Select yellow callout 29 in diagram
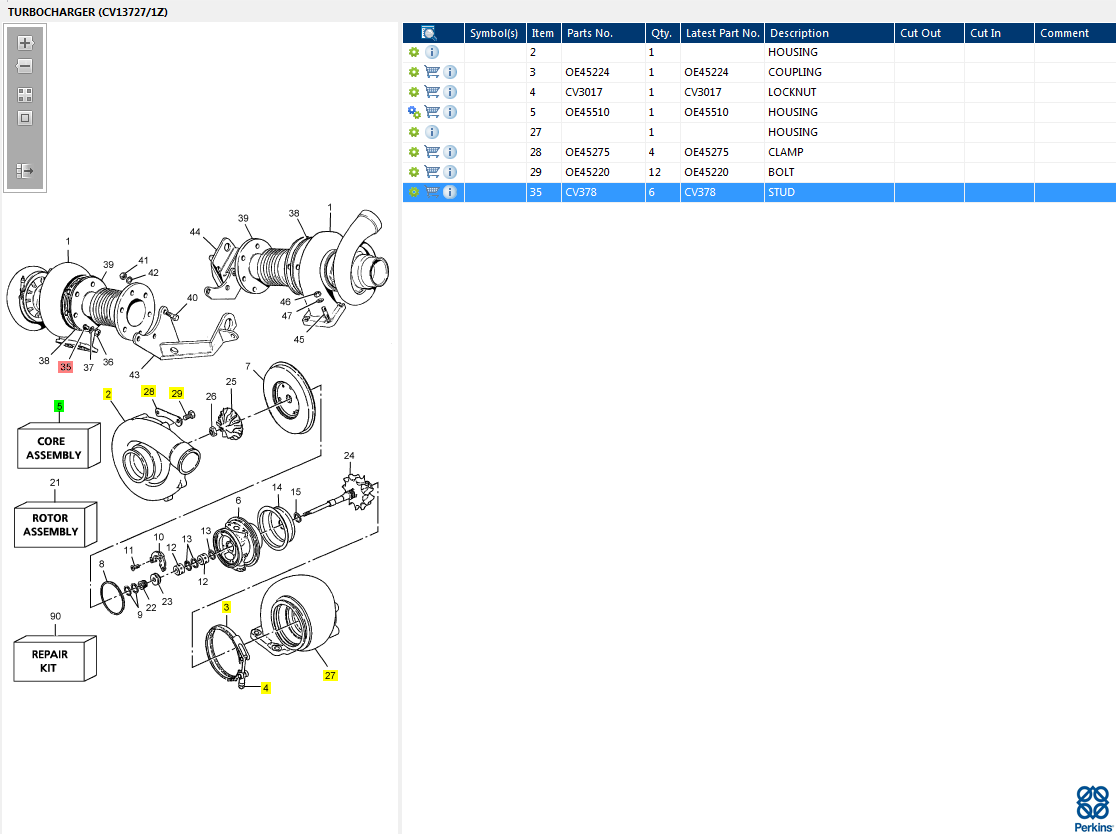The width and height of the screenshot is (1116, 834). point(177,393)
